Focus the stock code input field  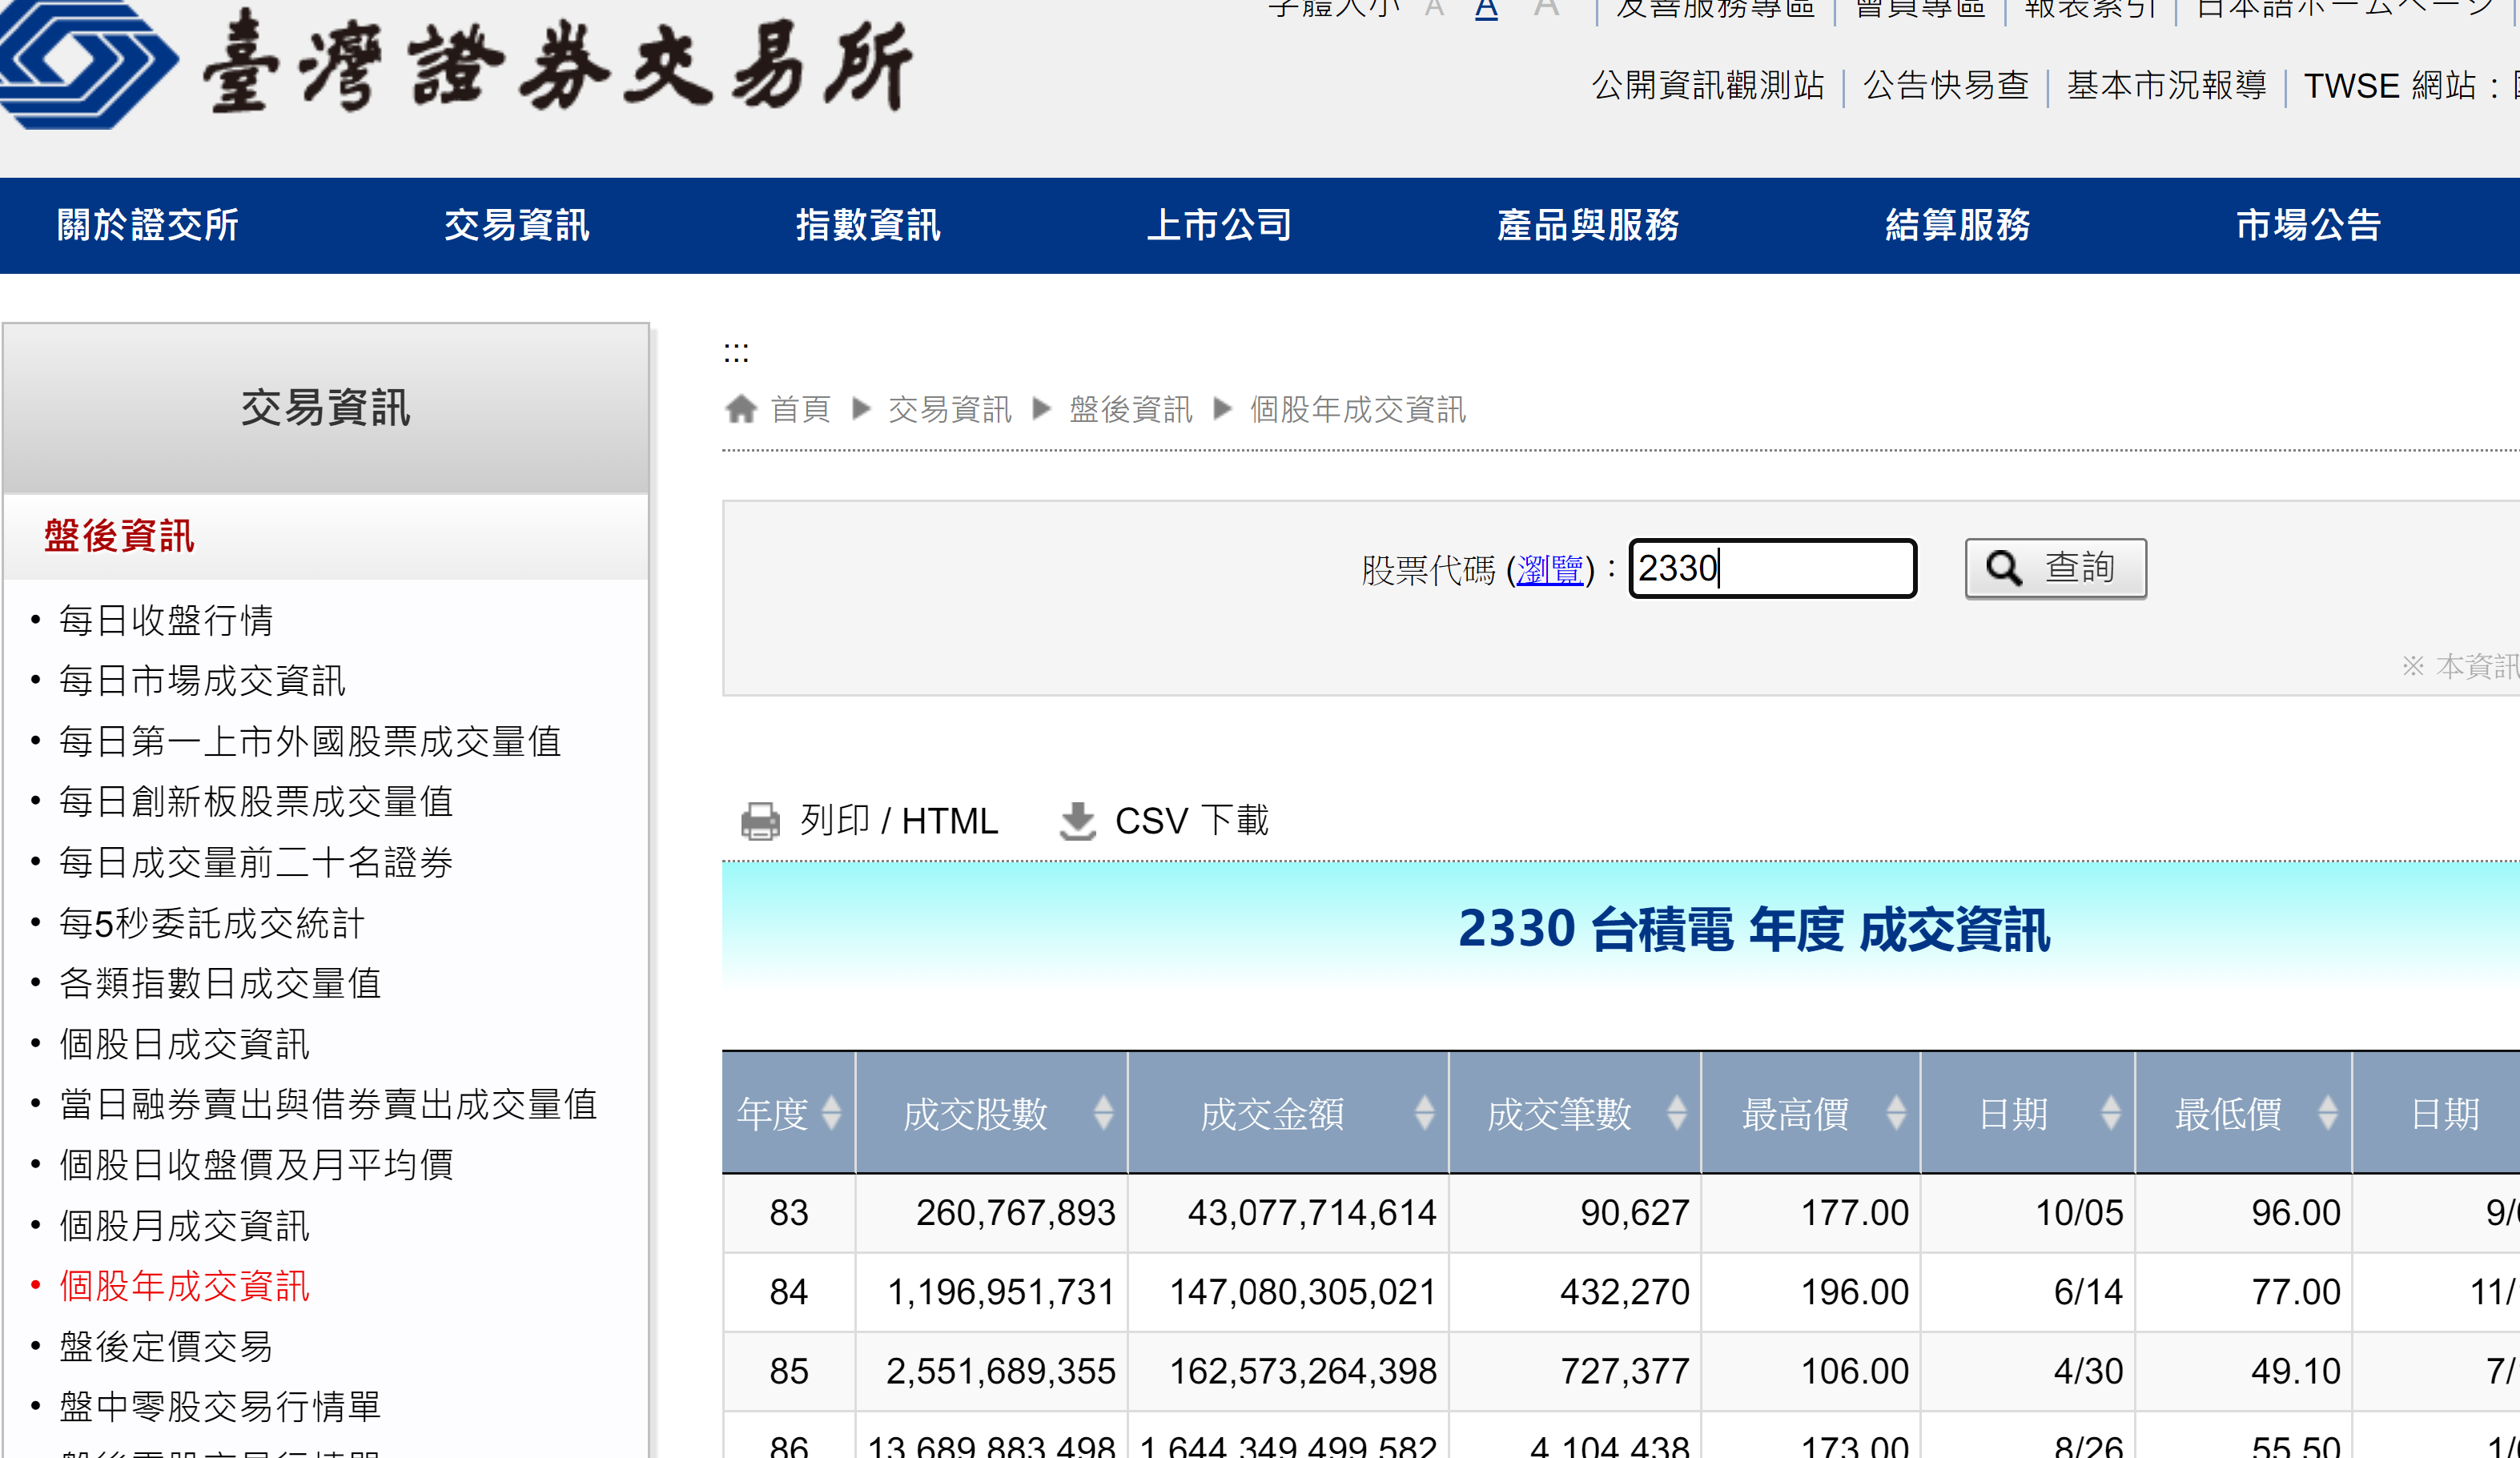tap(1772, 568)
